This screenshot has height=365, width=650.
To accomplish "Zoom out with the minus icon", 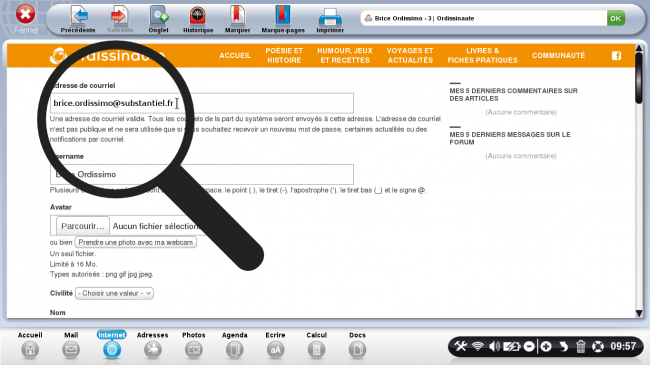I will coord(529,346).
